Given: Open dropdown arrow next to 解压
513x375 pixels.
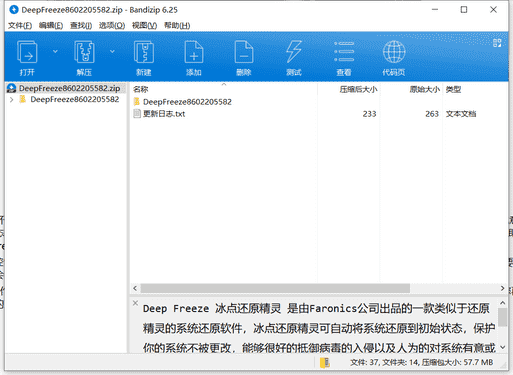Looking at the screenshot, I should pyautogui.click(x=112, y=51).
